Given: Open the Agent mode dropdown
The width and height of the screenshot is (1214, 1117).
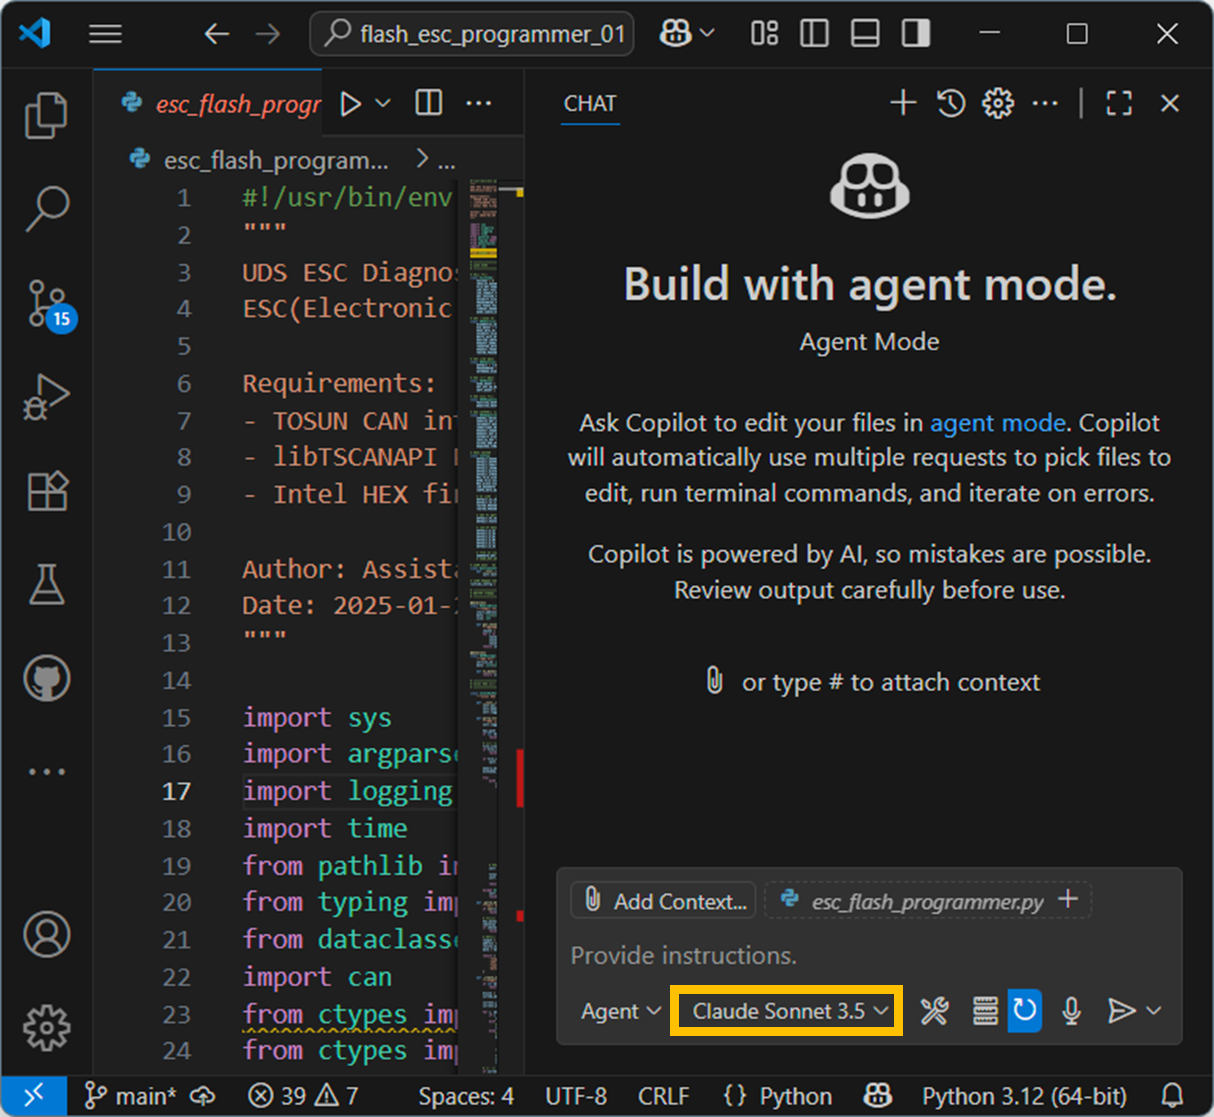Looking at the screenshot, I should pos(620,1011).
